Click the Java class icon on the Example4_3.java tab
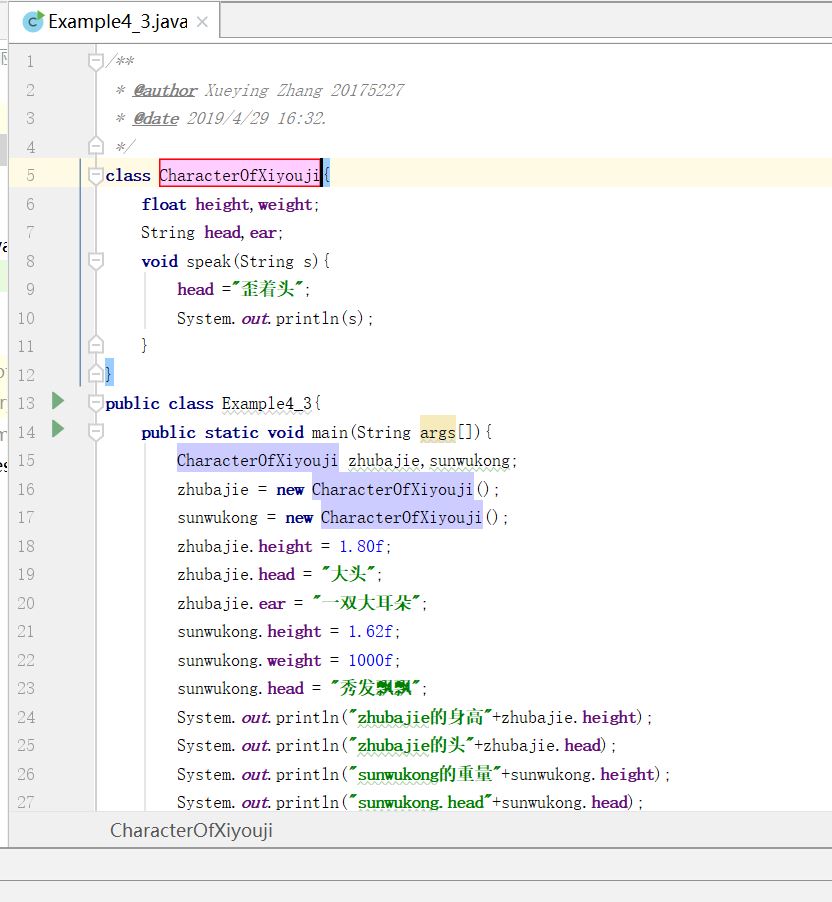The height and width of the screenshot is (902, 832). click(34, 21)
